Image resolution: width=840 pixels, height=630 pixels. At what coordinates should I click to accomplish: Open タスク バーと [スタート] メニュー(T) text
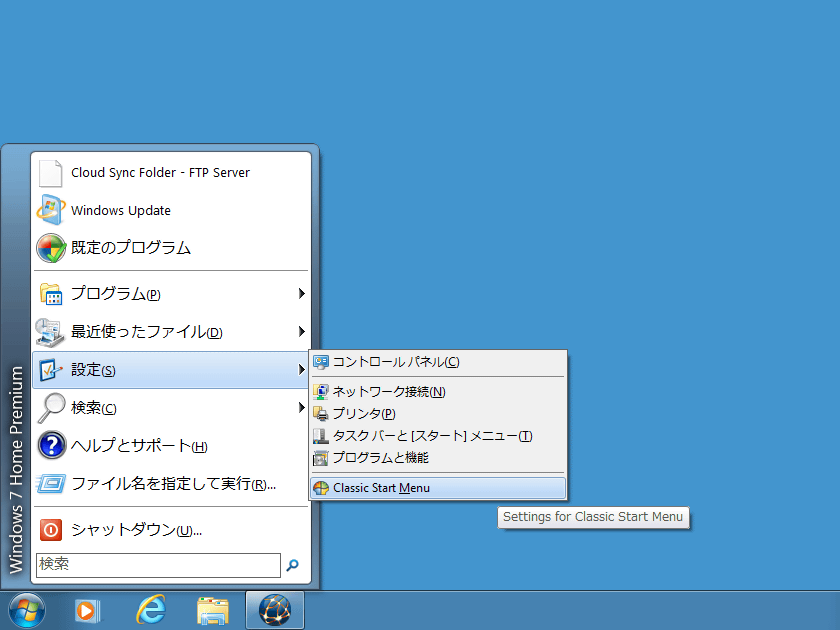(x=432, y=436)
